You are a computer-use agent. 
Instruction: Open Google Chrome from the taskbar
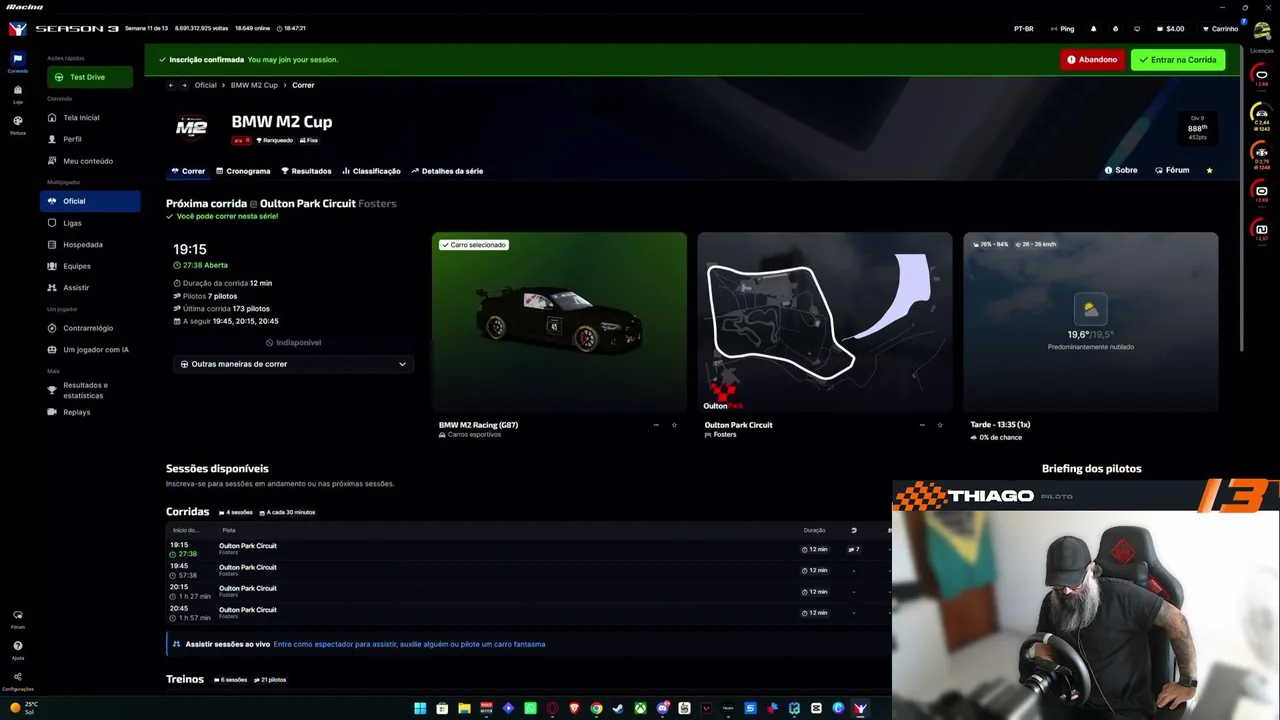tap(596, 708)
